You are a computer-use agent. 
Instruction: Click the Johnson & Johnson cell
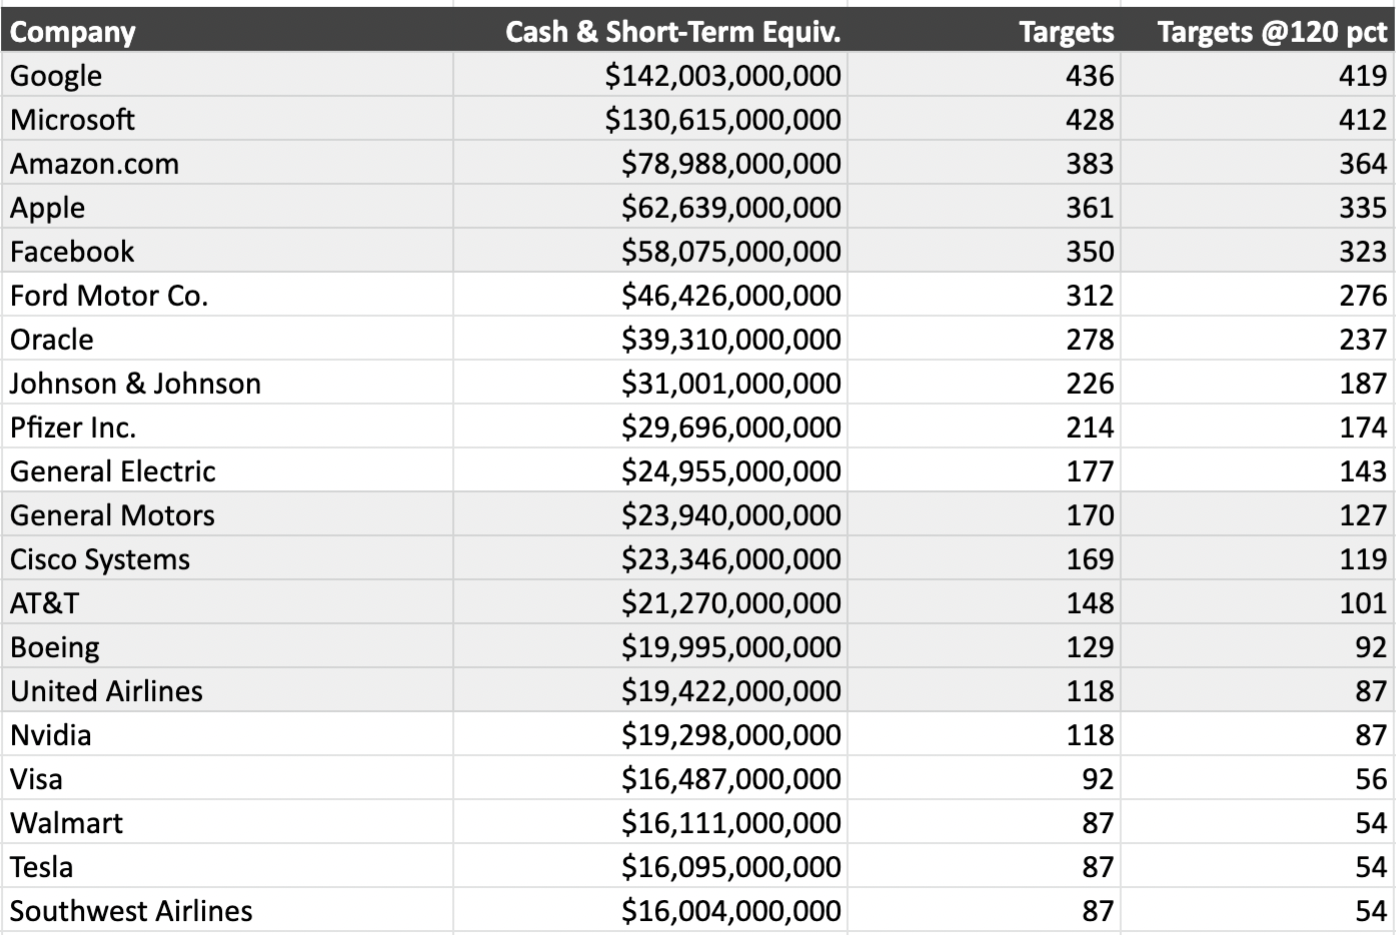135,384
